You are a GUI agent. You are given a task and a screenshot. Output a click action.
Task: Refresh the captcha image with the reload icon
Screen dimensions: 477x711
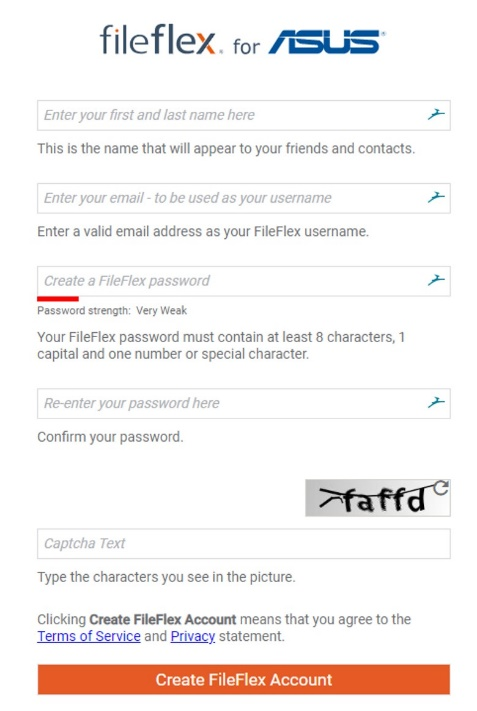point(441,488)
